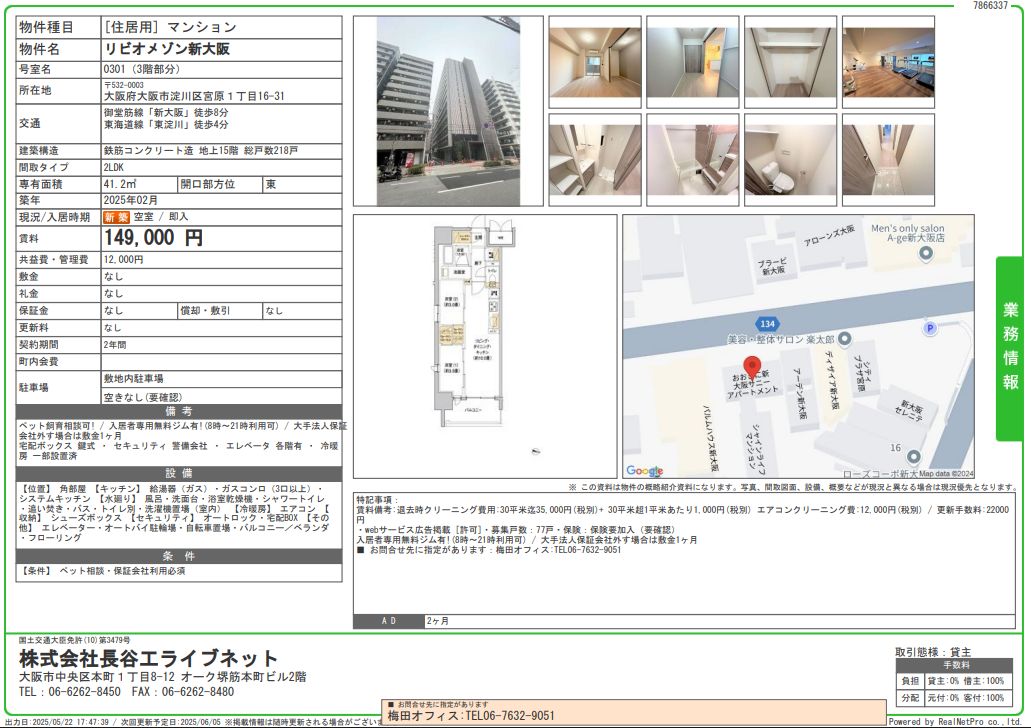Screen dimensions: 1031x728
Task: Click the map marker beside number 16
Action: coord(913,456)
